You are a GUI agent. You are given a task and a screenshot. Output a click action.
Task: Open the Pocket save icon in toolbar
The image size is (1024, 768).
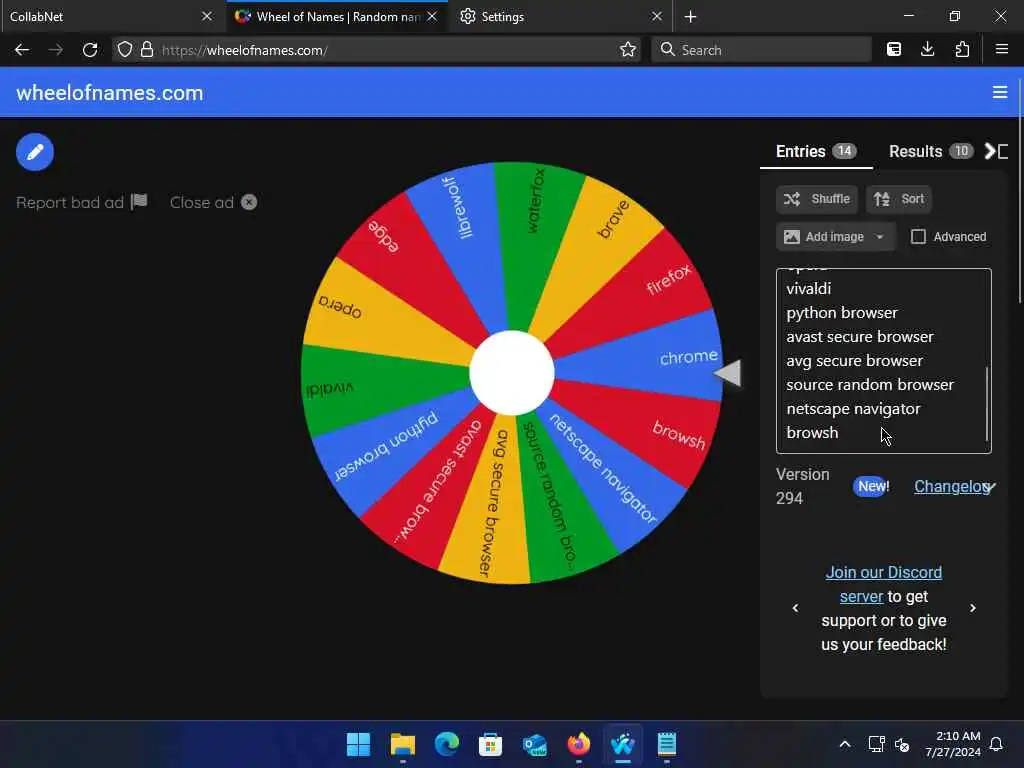pos(894,50)
